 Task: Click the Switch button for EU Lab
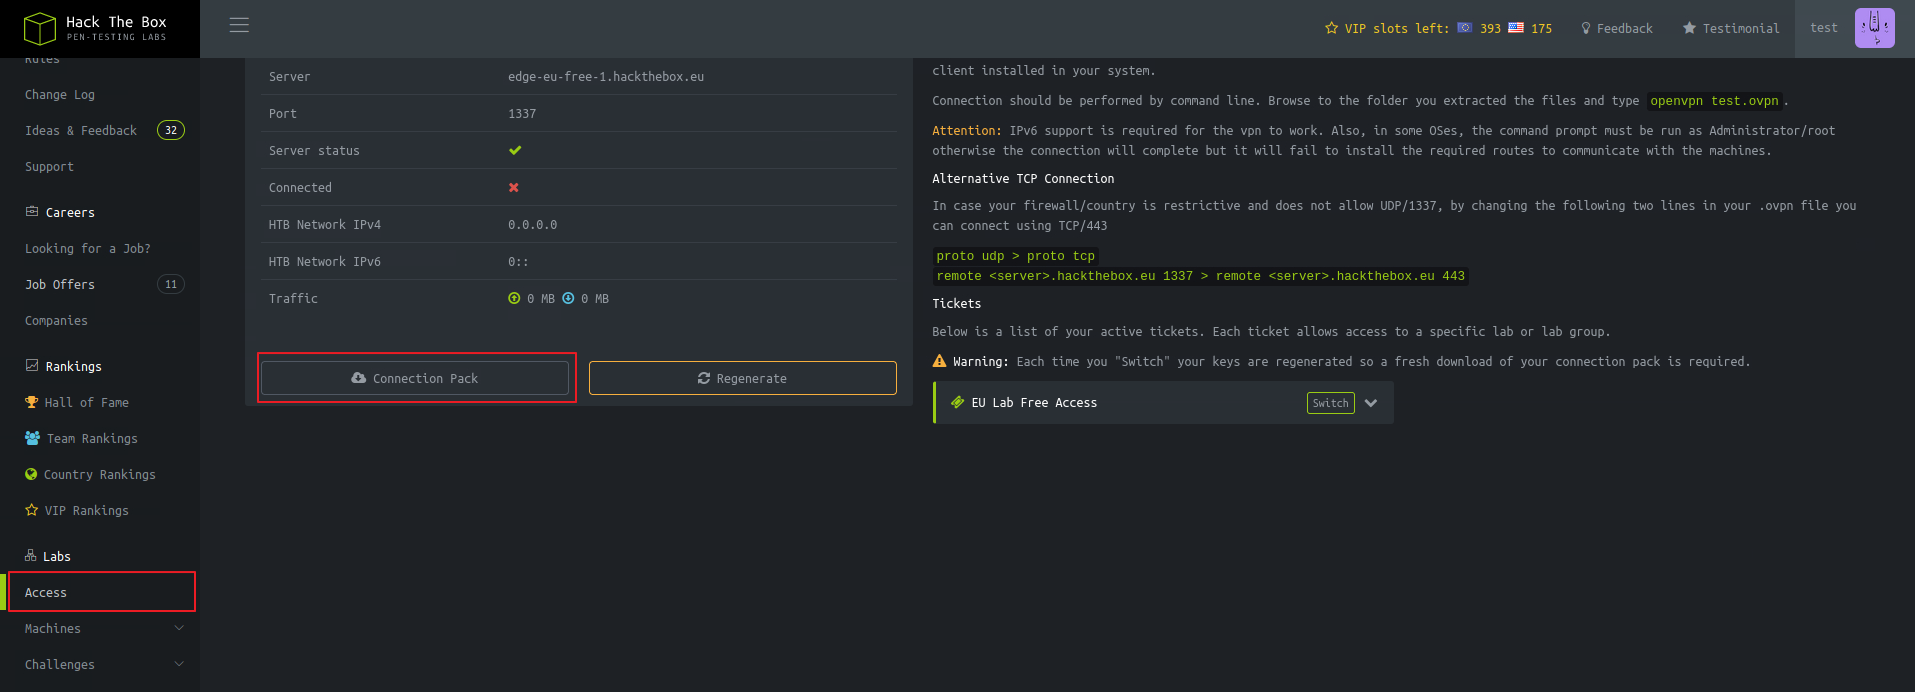pyautogui.click(x=1330, y=403)
